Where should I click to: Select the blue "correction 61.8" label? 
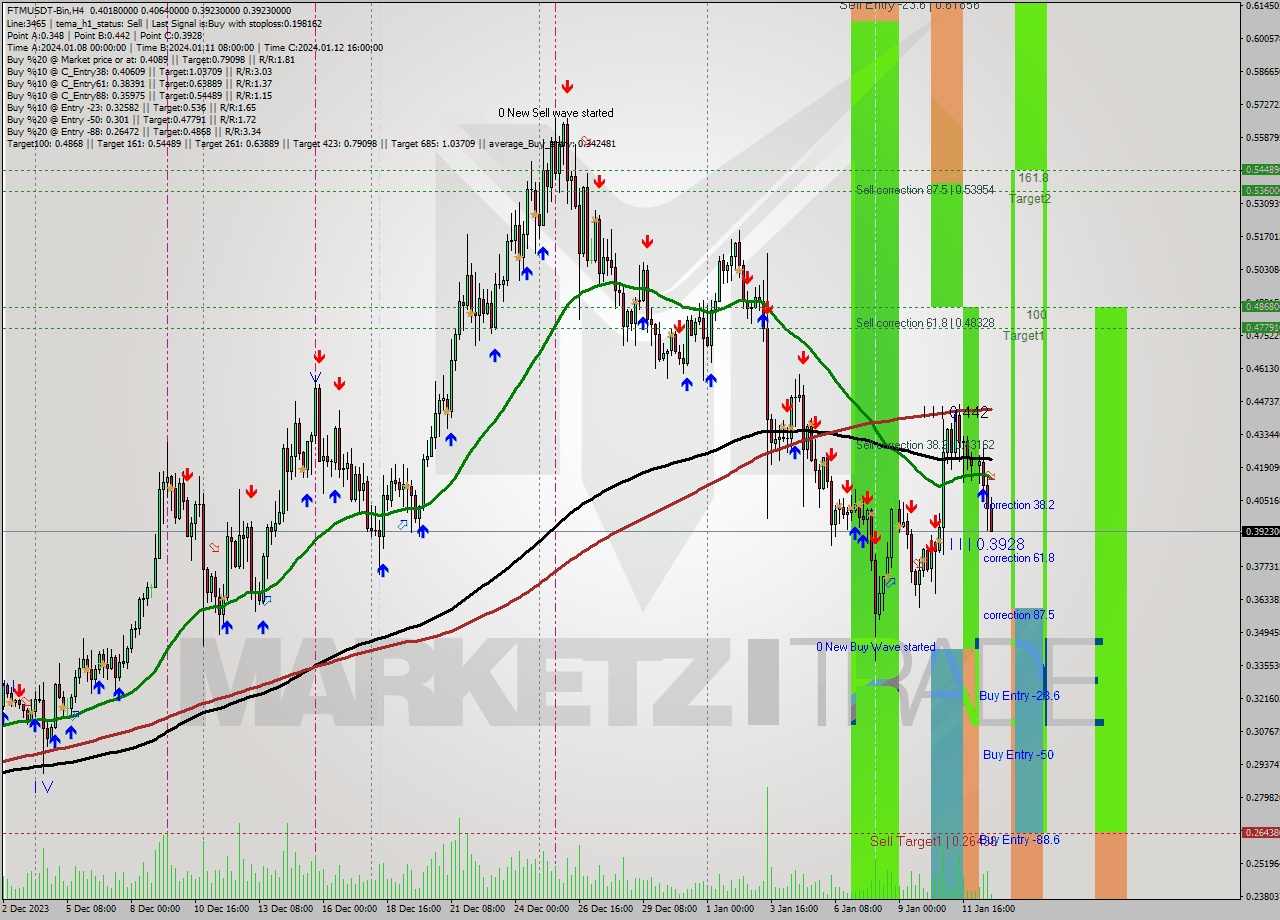click(x=1018, y=558)
